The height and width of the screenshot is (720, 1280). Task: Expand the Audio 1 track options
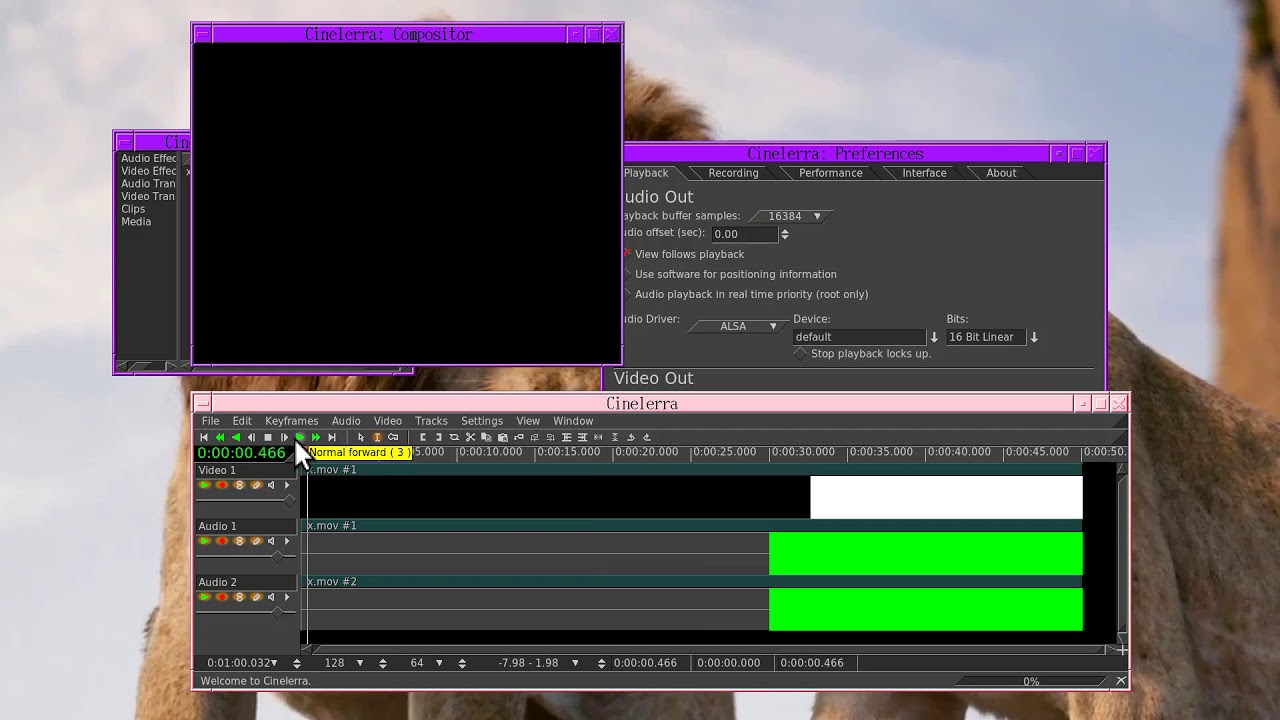coord(287,541)
